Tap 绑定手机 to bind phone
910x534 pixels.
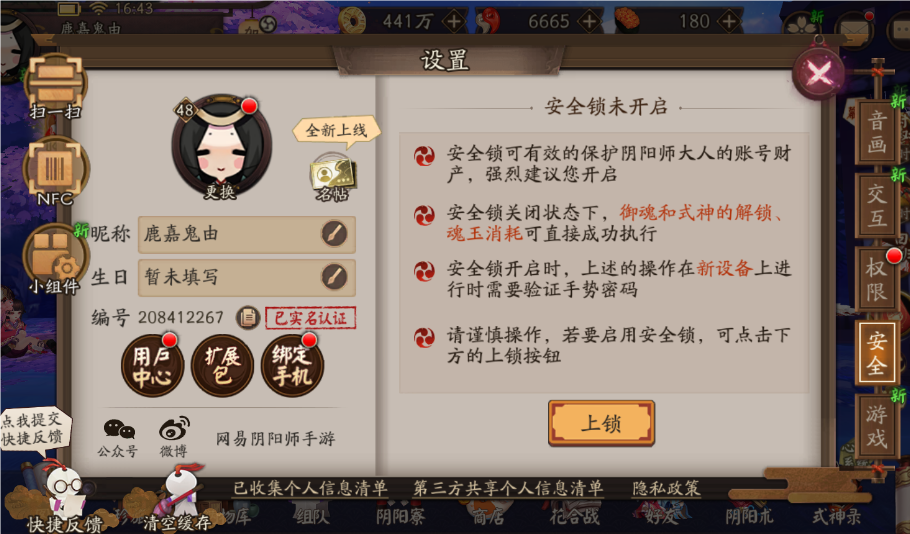click(x=292, y=366)
